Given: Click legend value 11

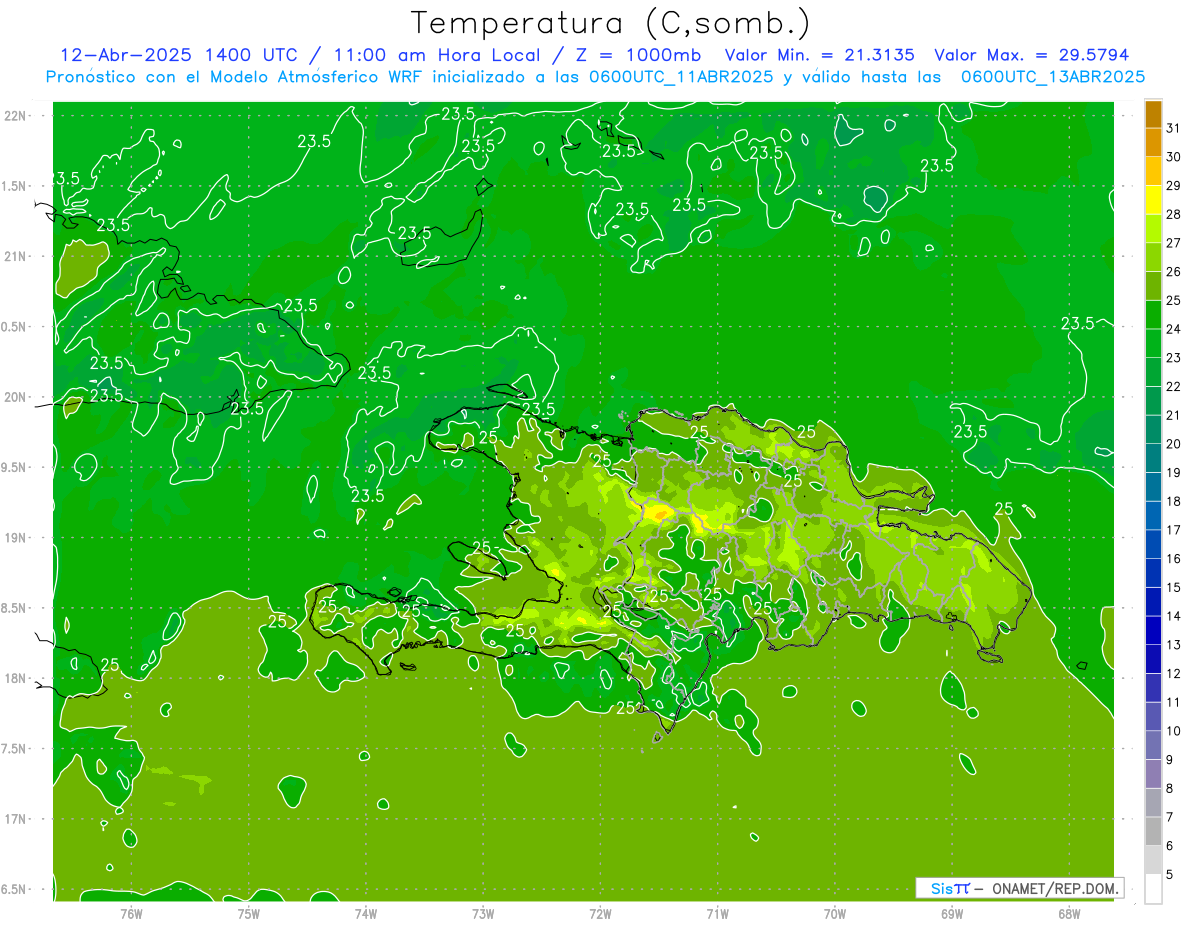Looking at the screenshot, I should pos(1174,702).
